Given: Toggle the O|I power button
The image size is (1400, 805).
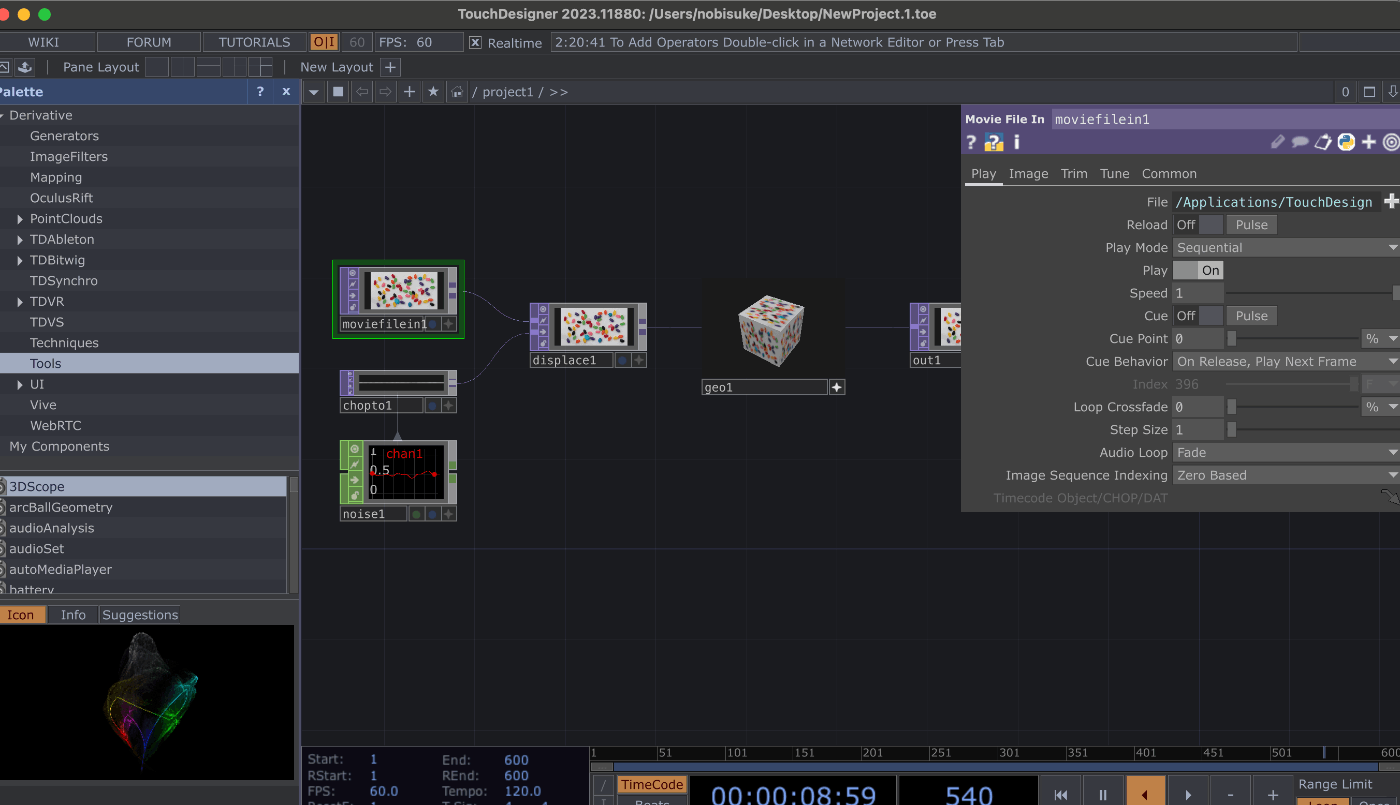Looking at the screenshot, I should pos(324,42).
